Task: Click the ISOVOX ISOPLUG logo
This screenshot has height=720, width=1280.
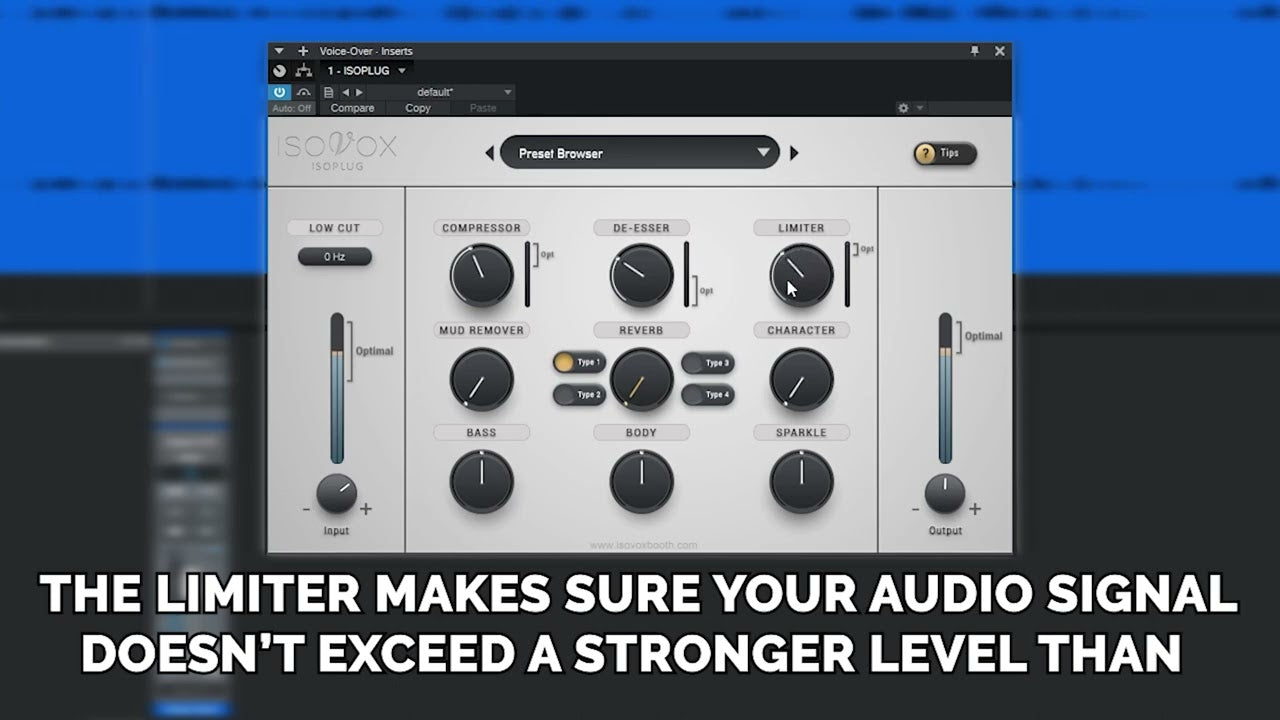Action: click(337, 151)
